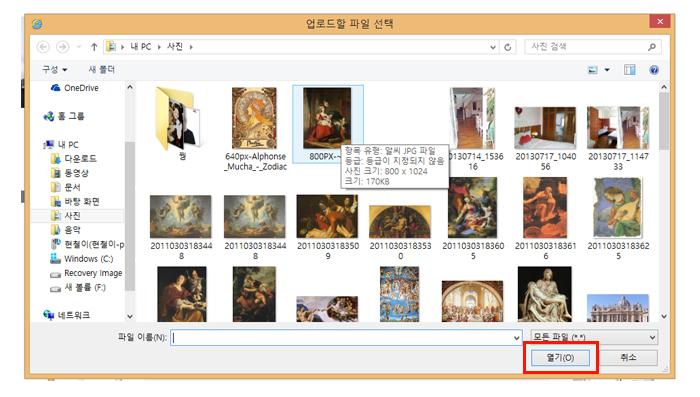700x397 pixels.
Task: Create a new folder with 새 폴더
Action: [x=101, y=70]
